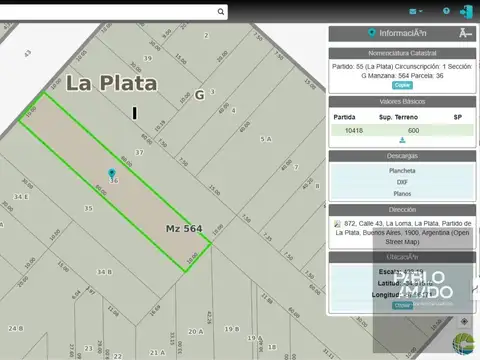Click the globe logo icon bottom right
480x360 pixels.
[464, 343]
